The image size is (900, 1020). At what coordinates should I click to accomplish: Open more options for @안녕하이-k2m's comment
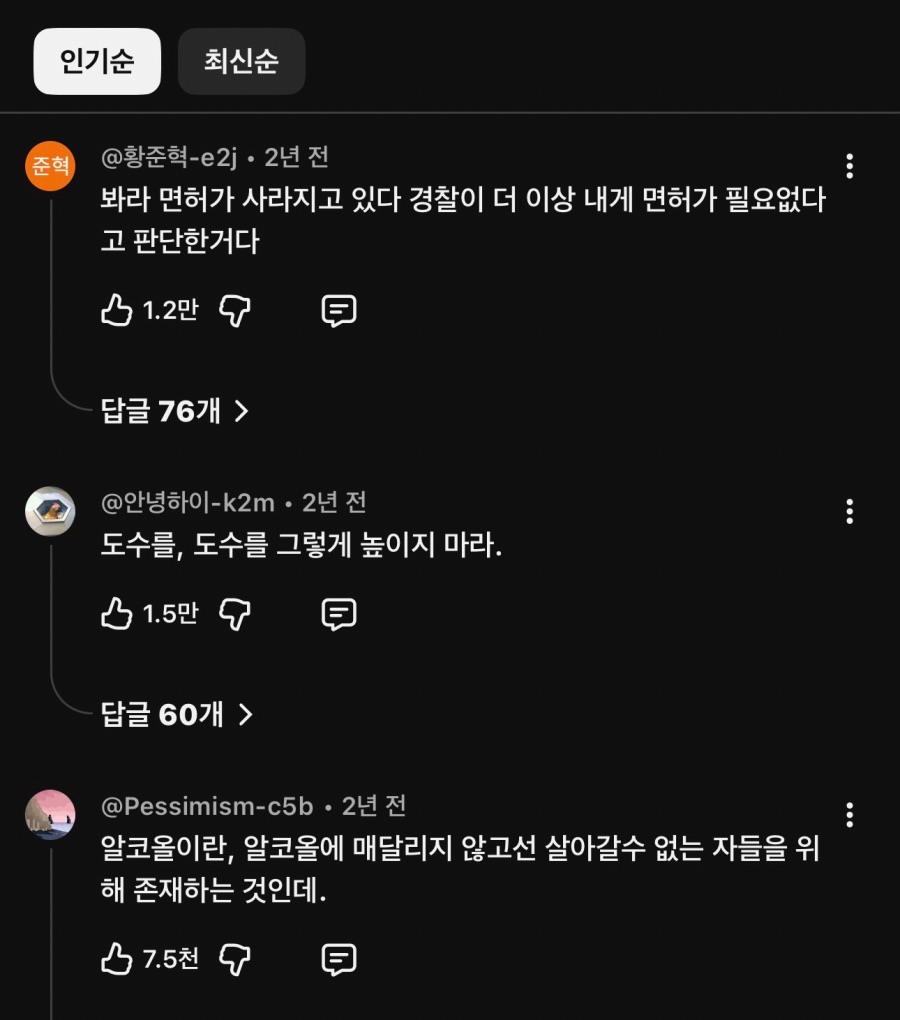click(849, 512)
